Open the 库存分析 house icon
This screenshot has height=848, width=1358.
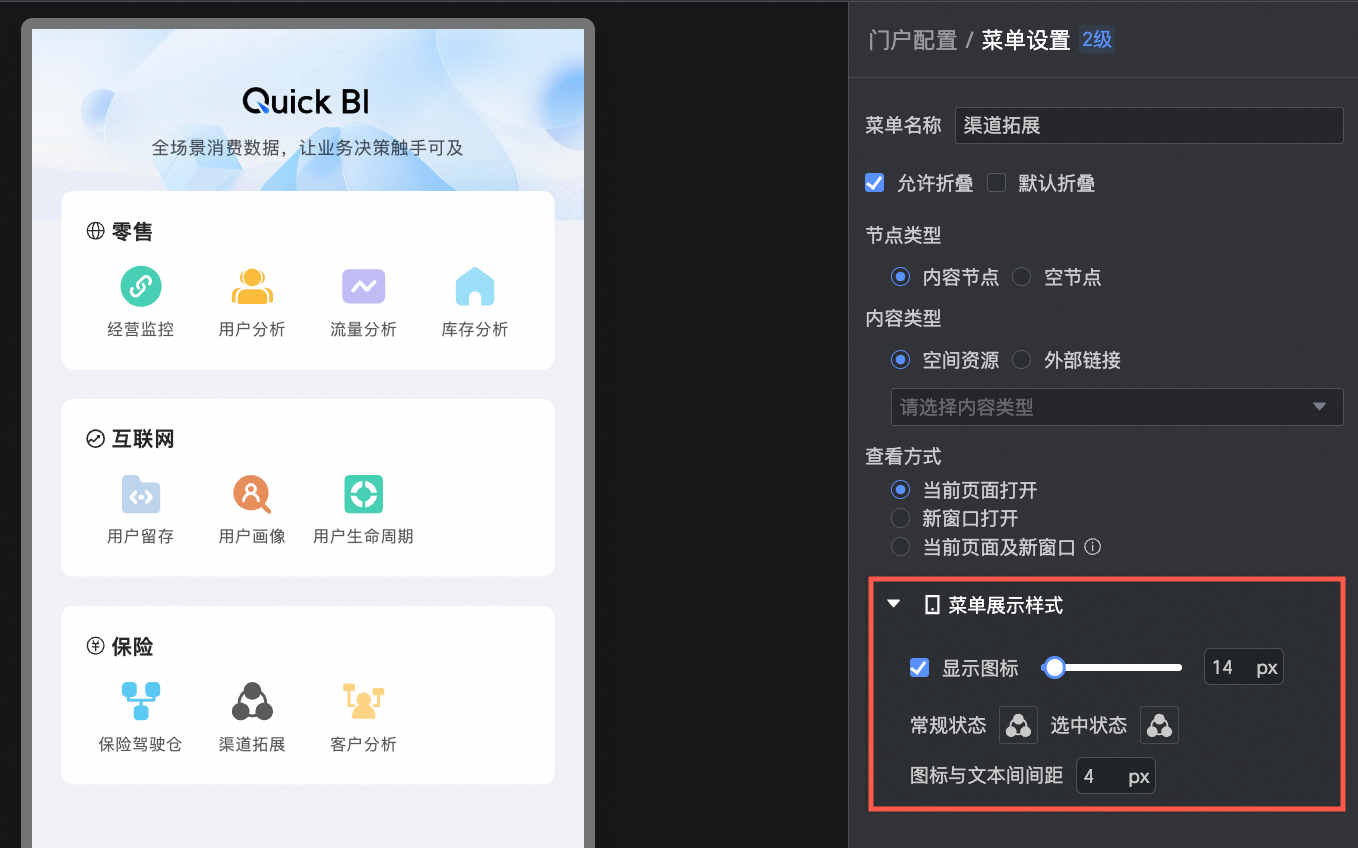(475, 286)
